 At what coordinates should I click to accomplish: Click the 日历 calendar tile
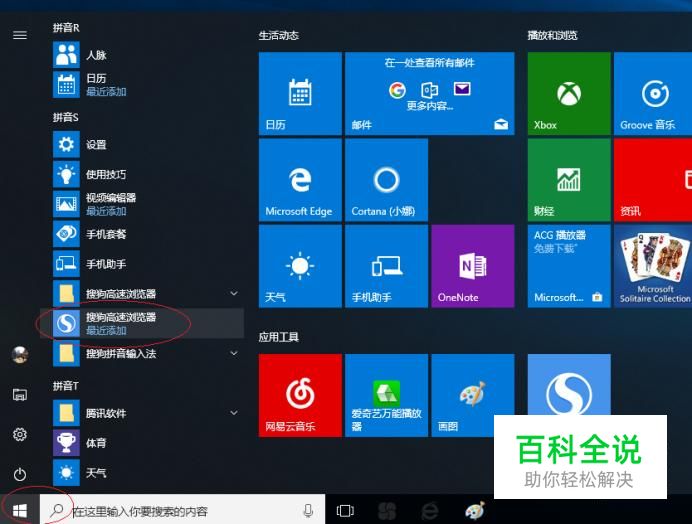coord(300,94)
